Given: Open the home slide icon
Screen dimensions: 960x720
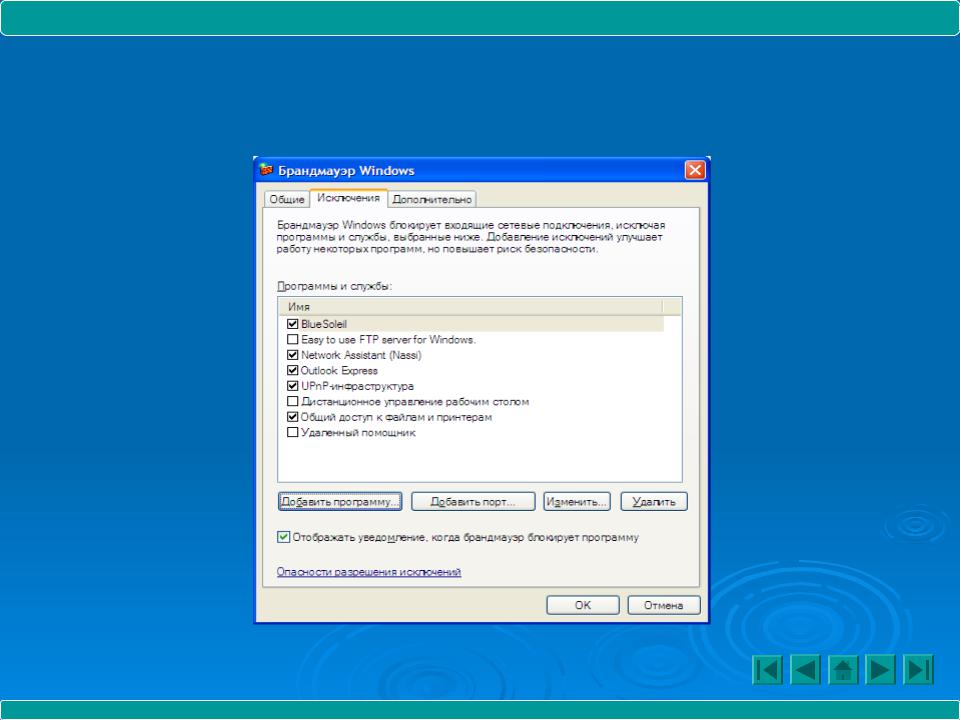Looking at the screenshot, I should (x=843, y=669).
